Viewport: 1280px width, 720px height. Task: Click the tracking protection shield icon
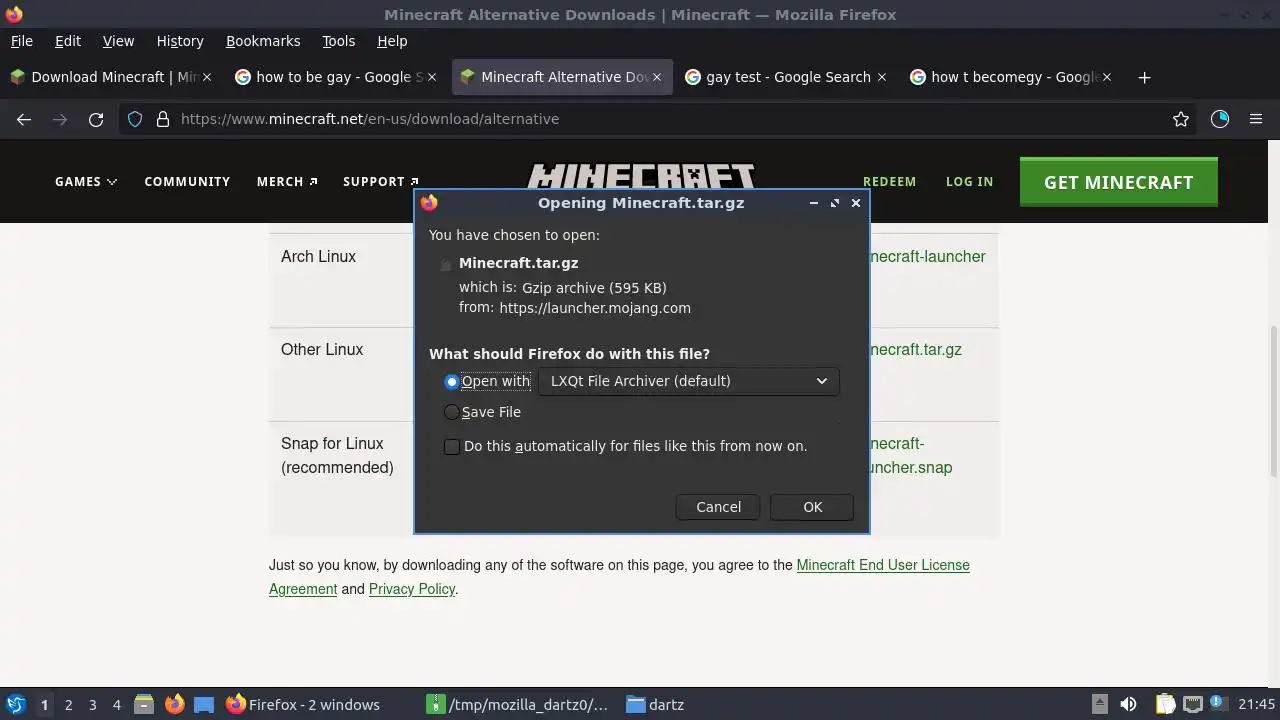coord(135,119)
